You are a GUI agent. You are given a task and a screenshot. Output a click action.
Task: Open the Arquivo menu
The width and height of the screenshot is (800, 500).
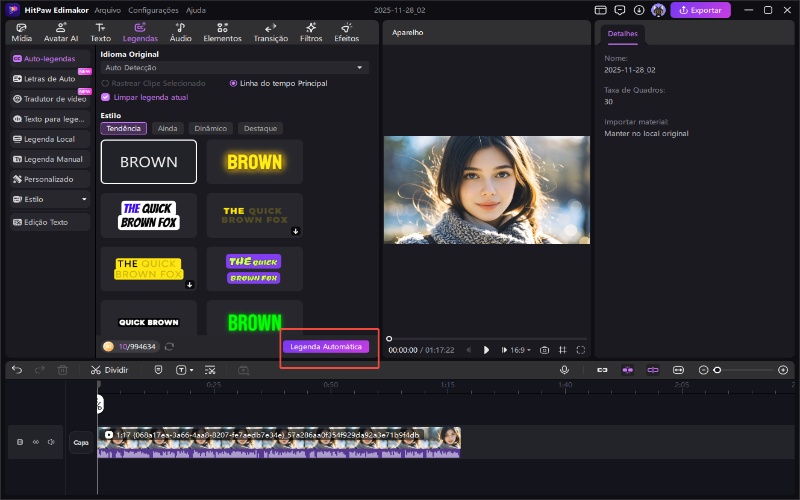(x=107, y=10)
